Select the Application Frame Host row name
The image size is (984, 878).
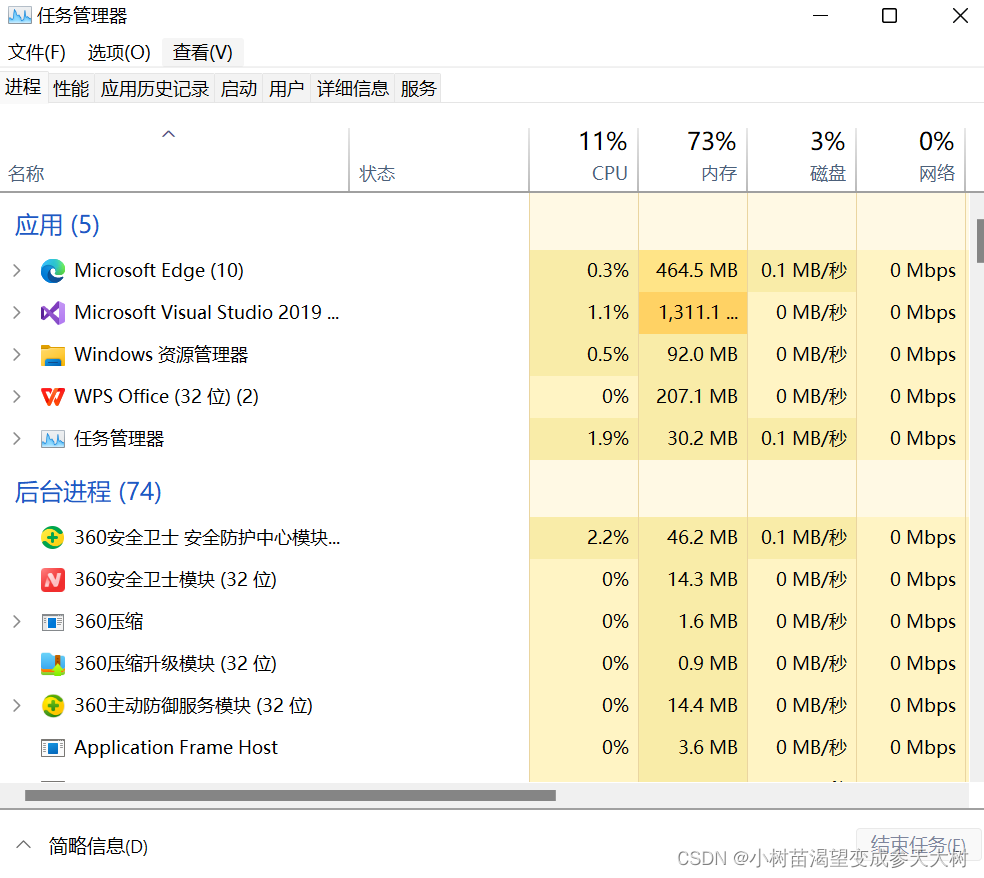176,747
